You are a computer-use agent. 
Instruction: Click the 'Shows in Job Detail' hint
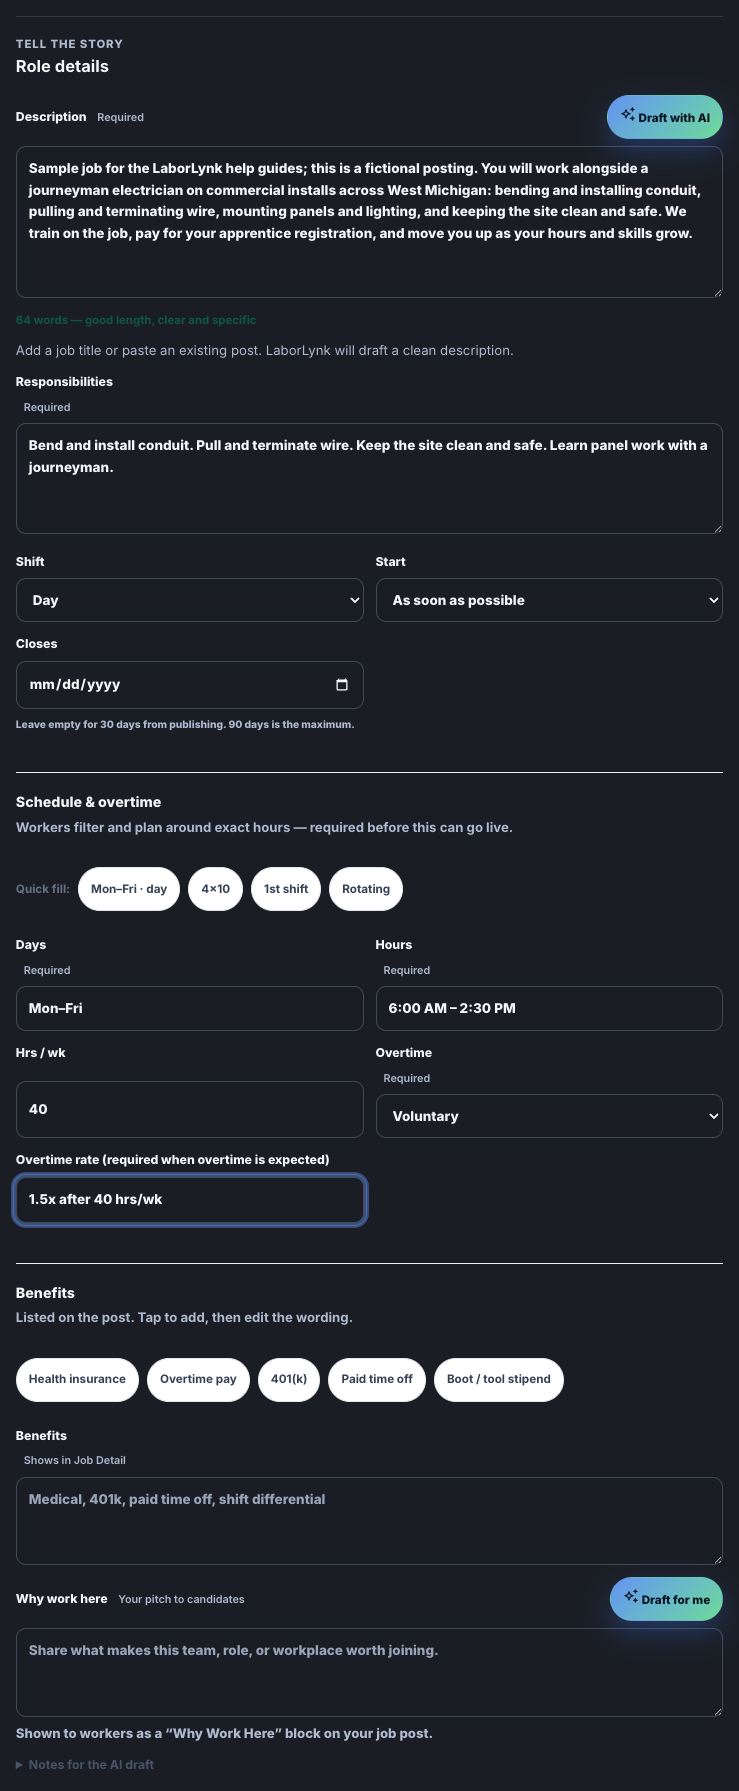[75, 1460]
